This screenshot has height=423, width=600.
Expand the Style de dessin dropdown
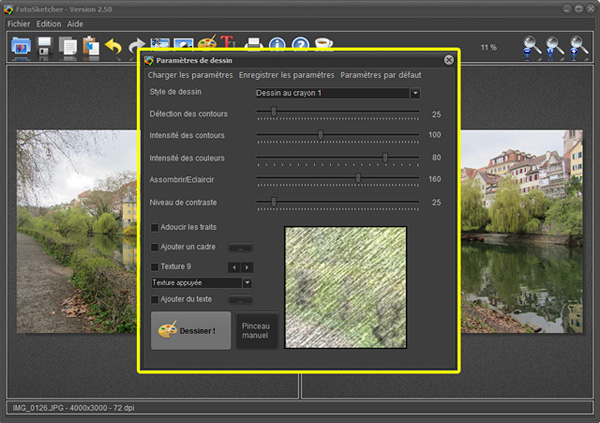(x=415, y=93)
